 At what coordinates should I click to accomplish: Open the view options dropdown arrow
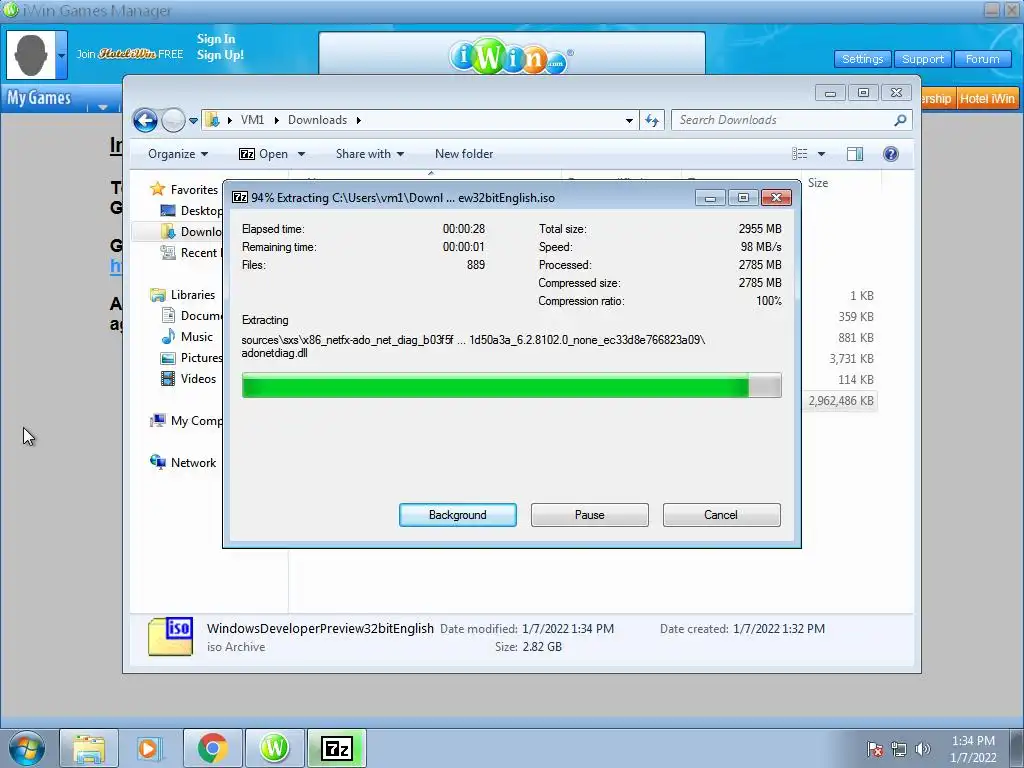(822, 154)
